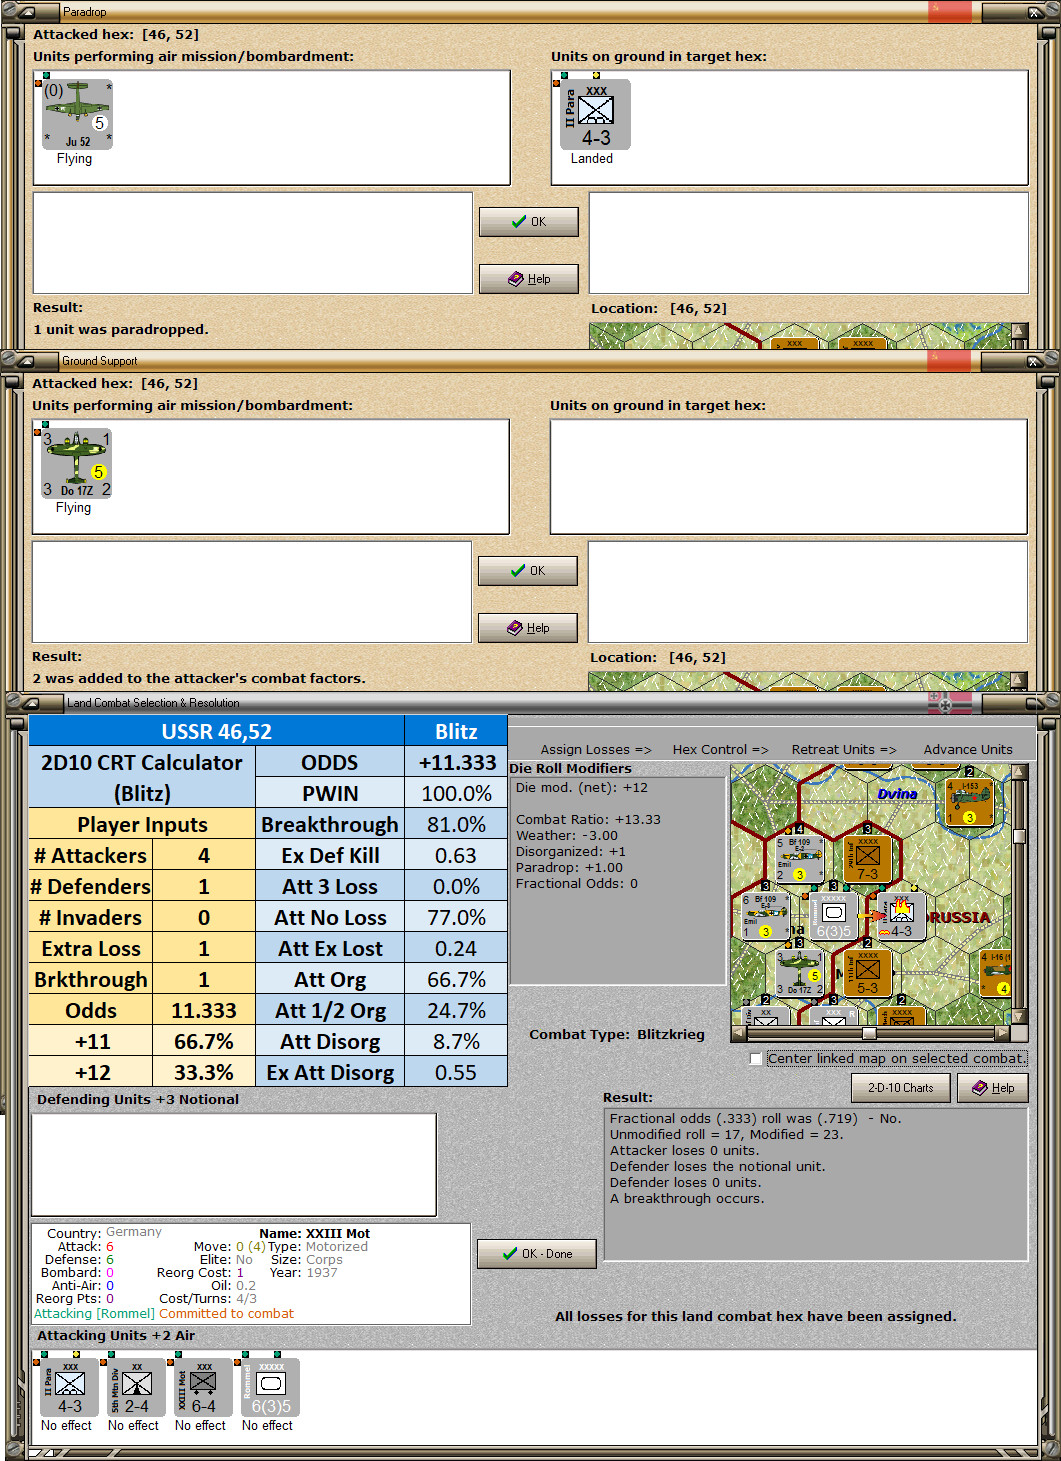Viewport: 1061px width, 1461px height.
Task: Click the Bf 109 counter numbered 5 on the map
Action: (x=799, y=859)
